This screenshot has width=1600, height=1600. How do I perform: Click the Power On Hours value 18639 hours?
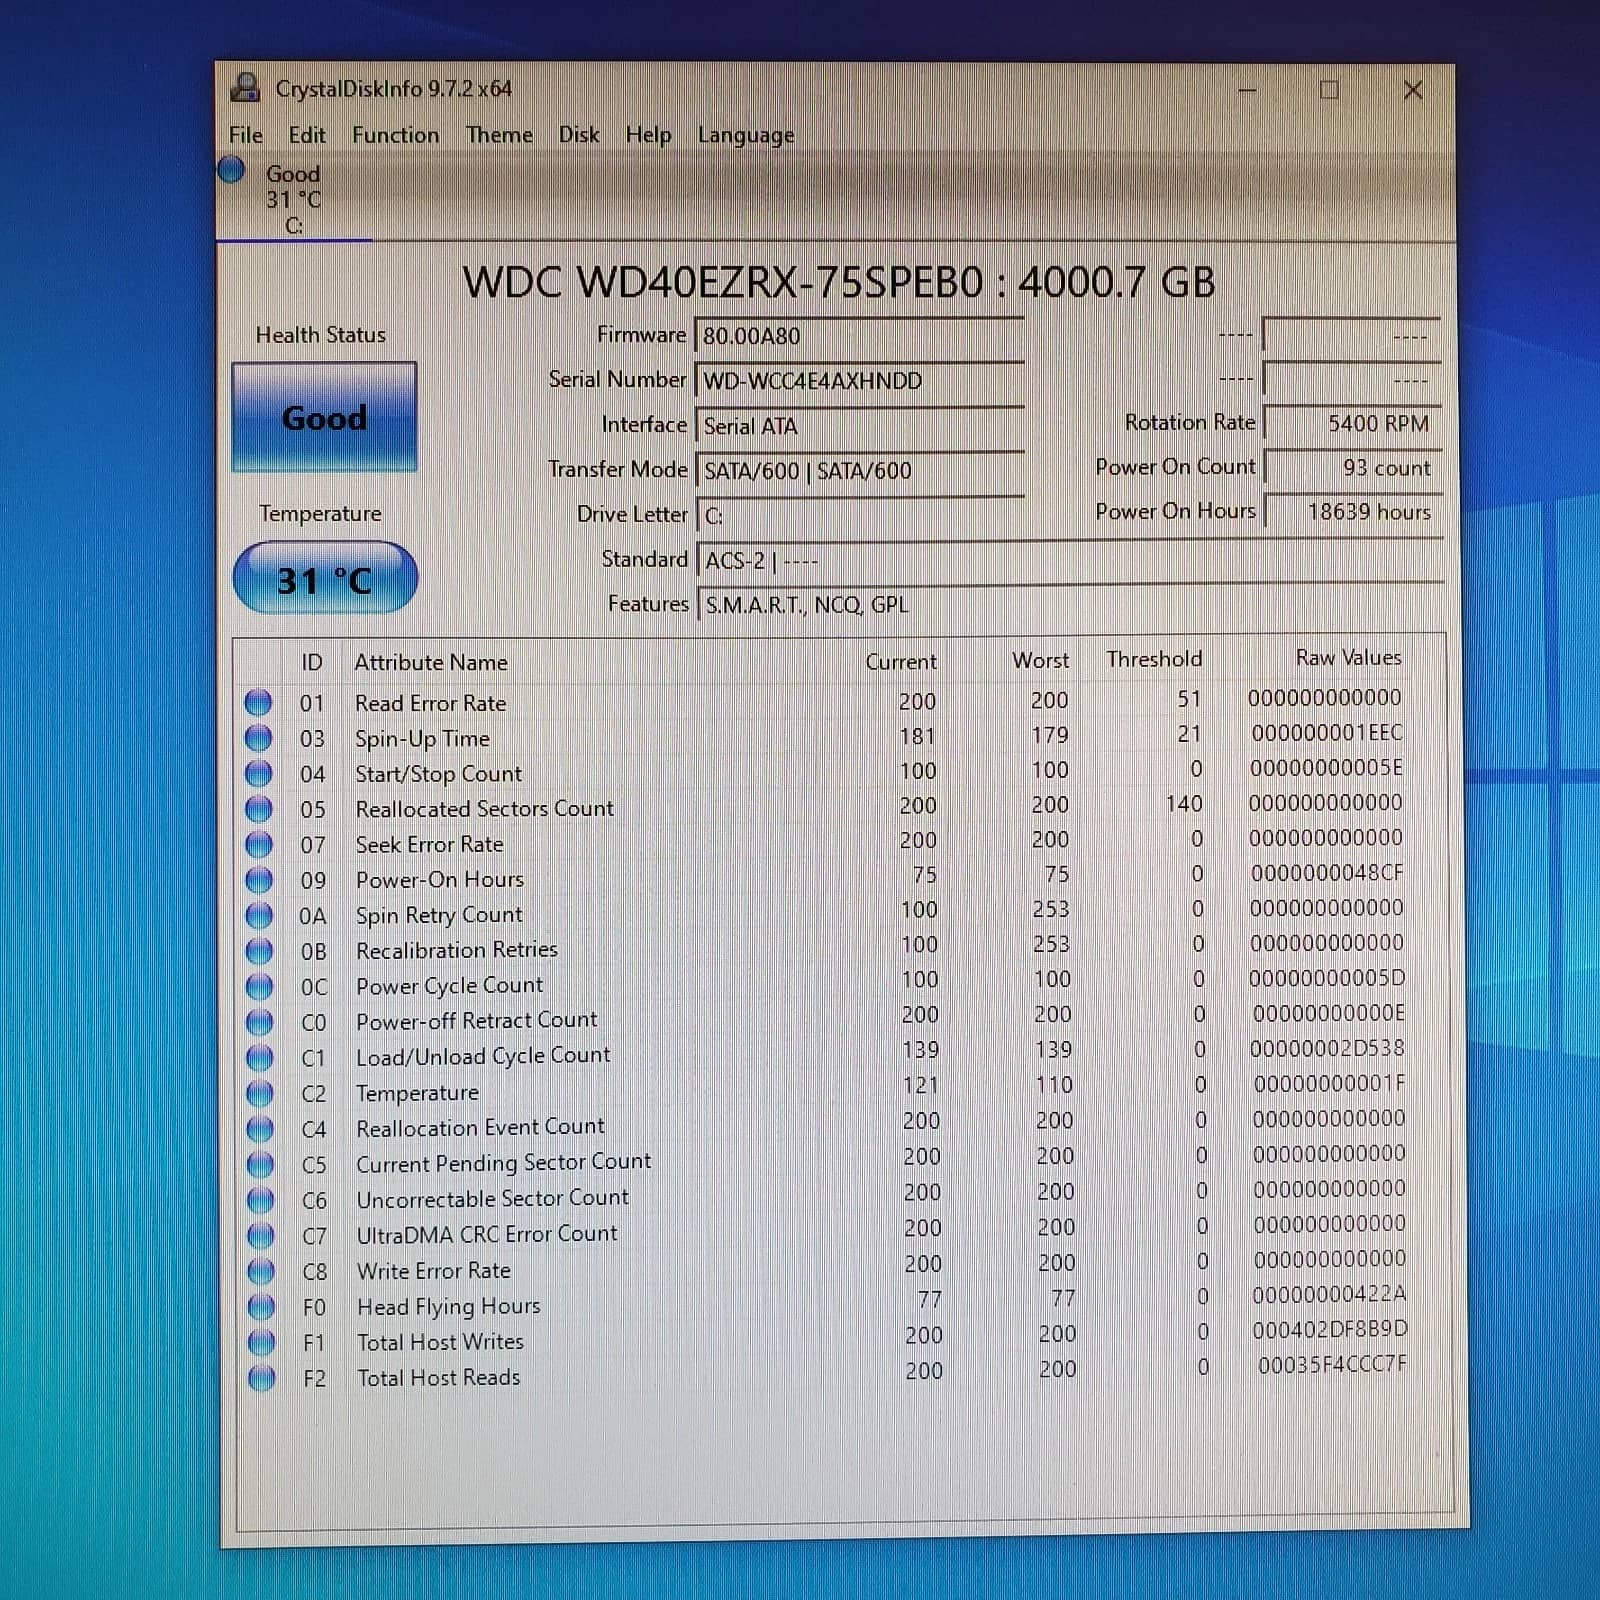tap(1353, 512)
